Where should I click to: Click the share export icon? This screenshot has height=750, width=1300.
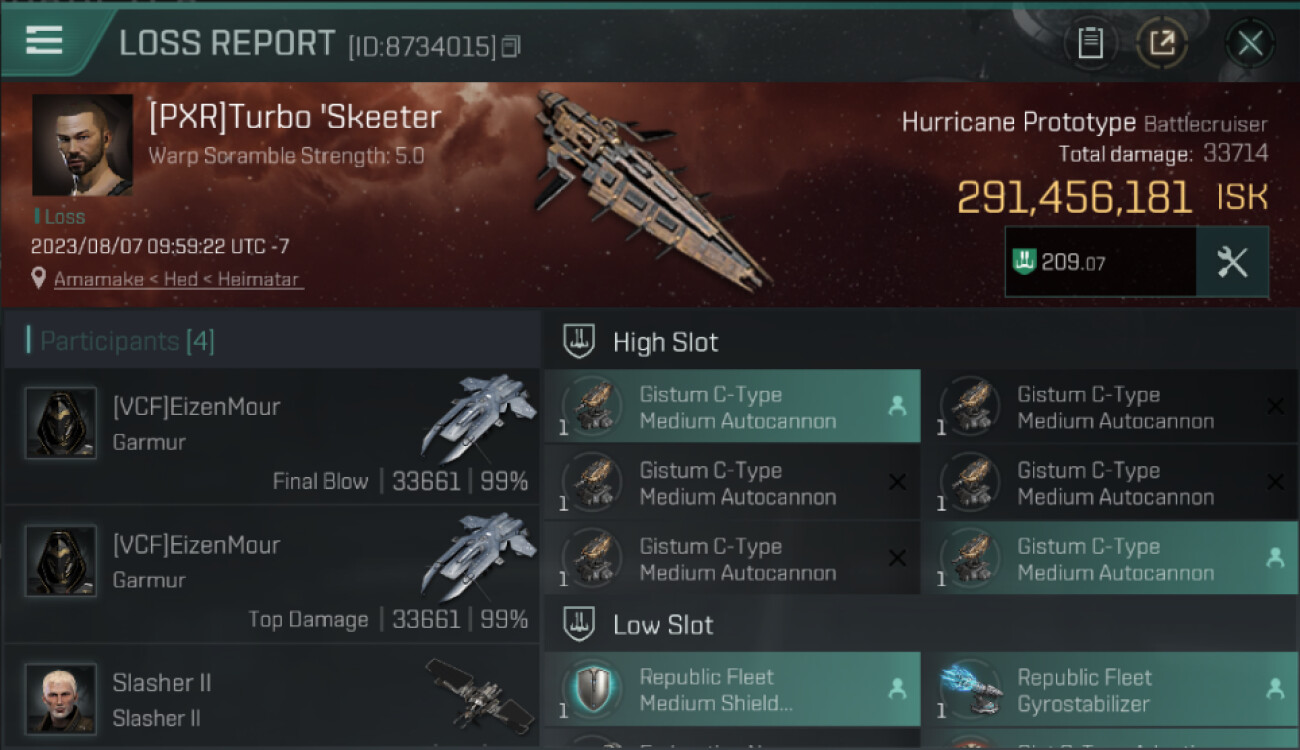click(1162, 43)
